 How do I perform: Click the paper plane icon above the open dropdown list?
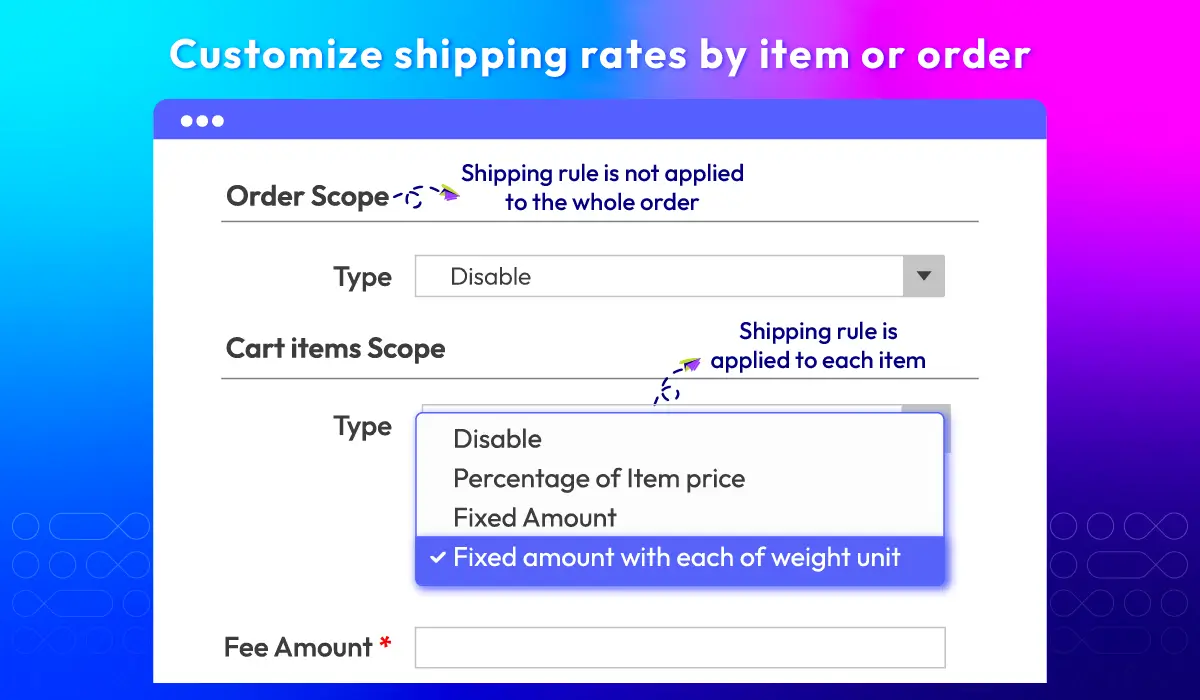(690, 364)
